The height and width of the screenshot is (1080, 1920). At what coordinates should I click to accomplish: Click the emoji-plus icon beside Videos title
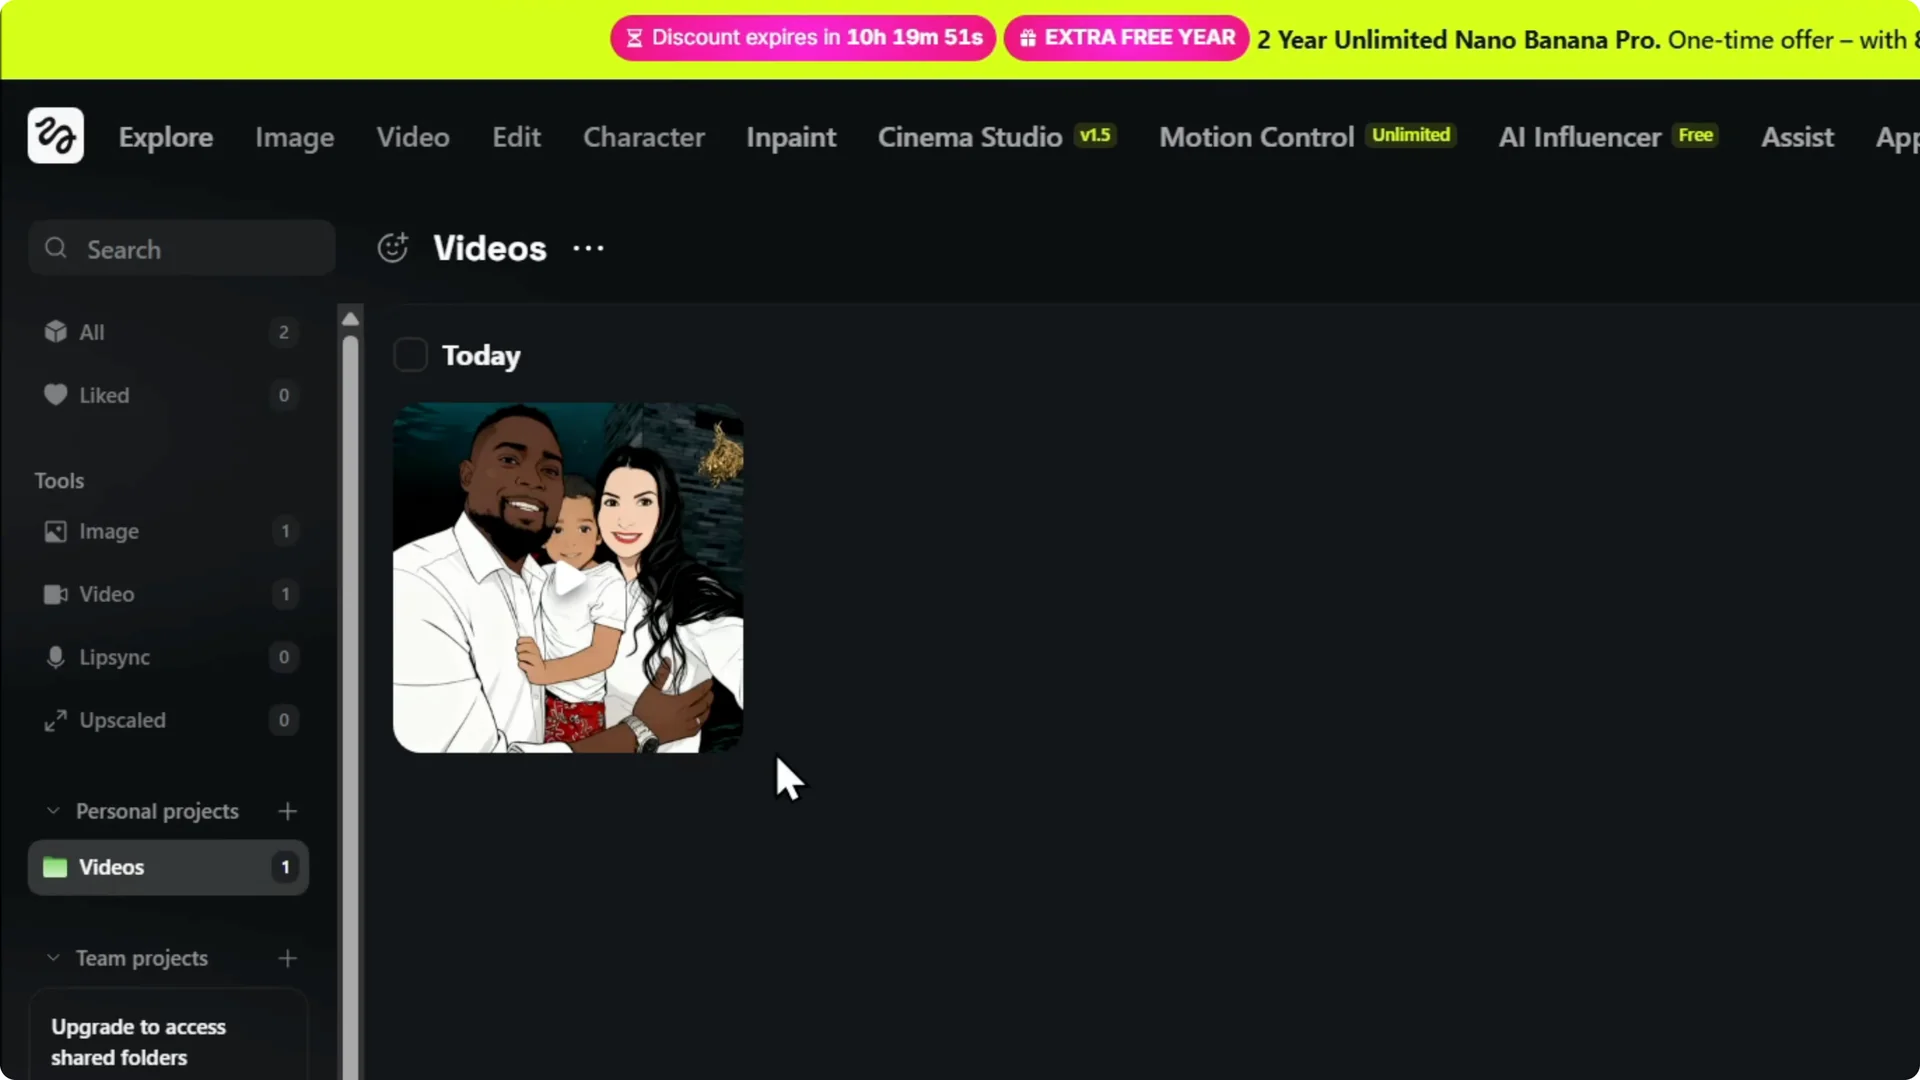[393, 248]
